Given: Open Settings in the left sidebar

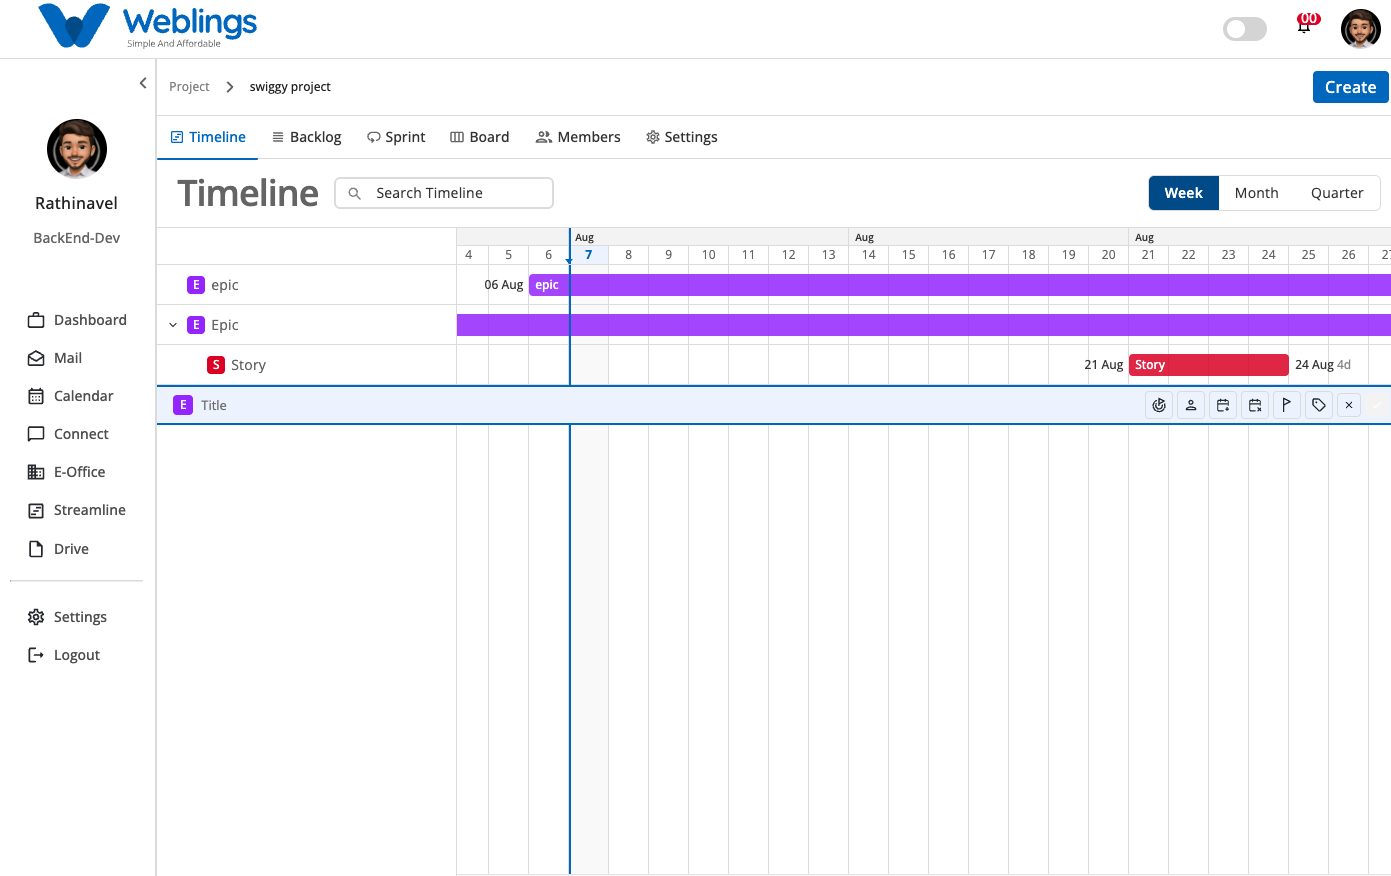Looking at the screenshot, I should point(67,617).
